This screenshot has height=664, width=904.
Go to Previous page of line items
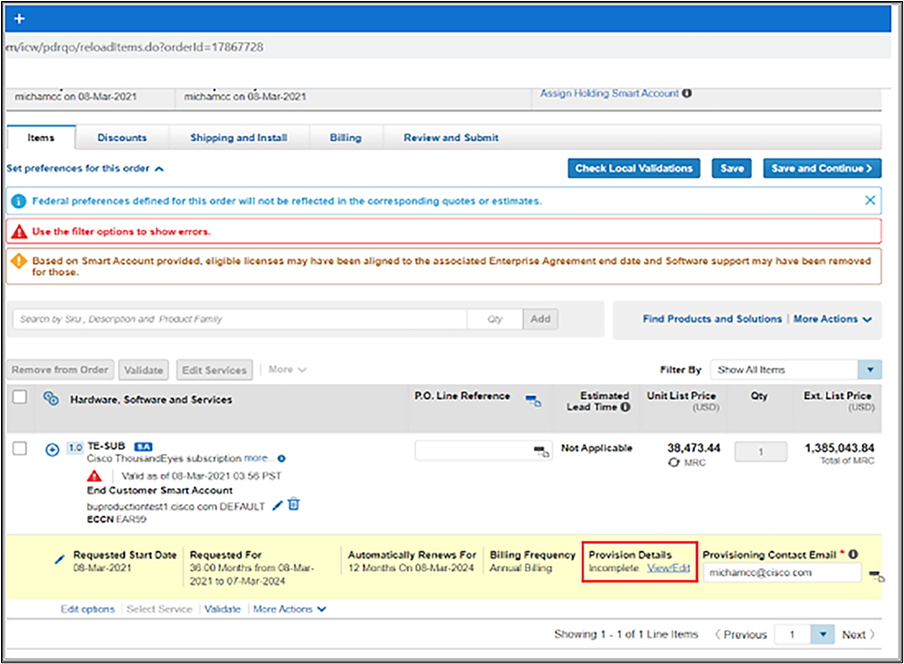coord(741,635)
